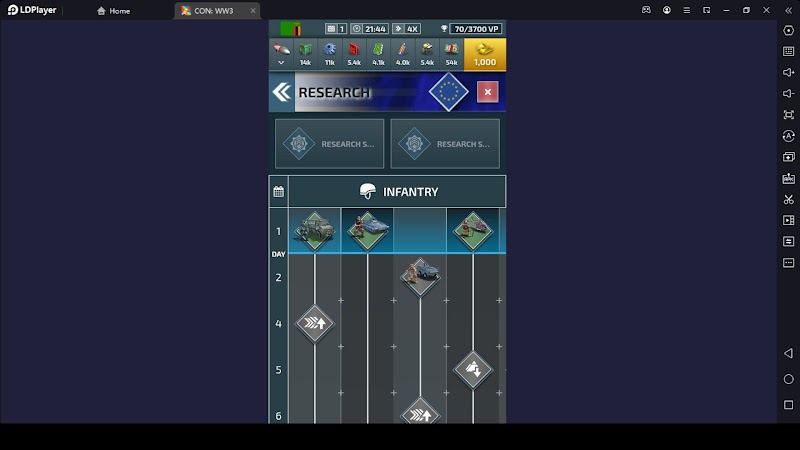This screenshot has height=450, width=800.
Task: Select the green electronics board resource 4.1k
Action: pyautogui.click(x=378, y=54)
